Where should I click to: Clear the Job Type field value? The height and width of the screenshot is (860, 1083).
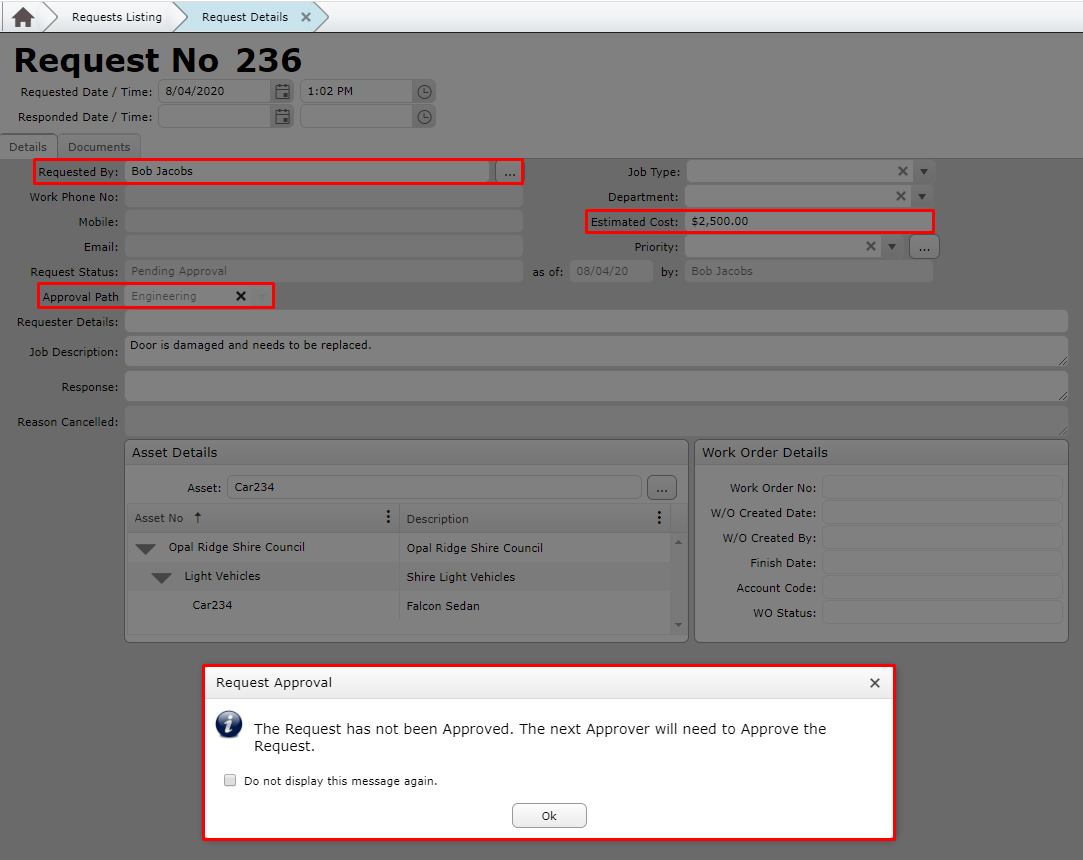902,171
